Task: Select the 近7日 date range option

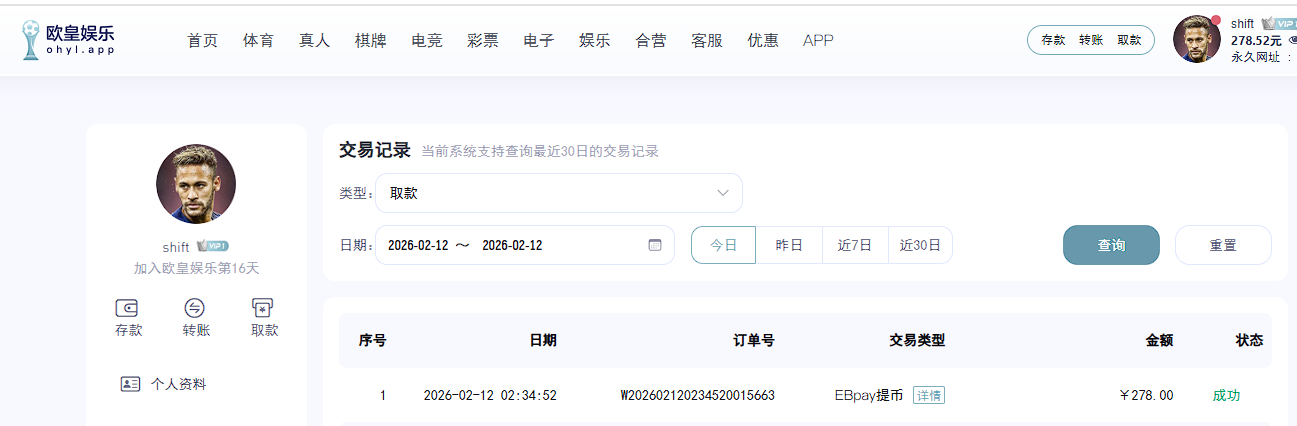Action: pos(855,245)
